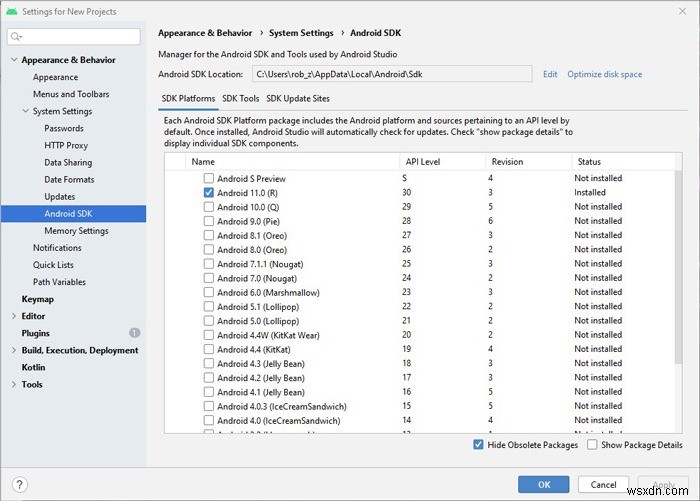Select Kotlin in the settings tree

[x=33, y=367]
